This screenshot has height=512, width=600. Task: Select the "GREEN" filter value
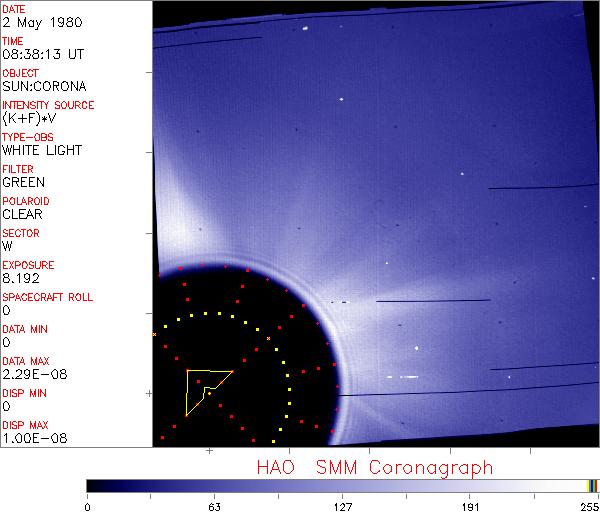[22, 183]
